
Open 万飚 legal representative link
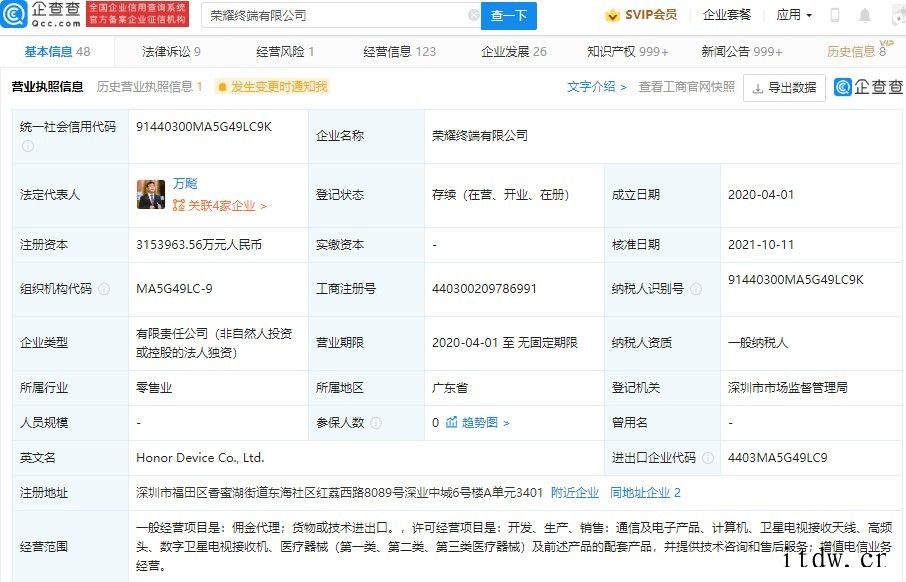point(185,183)
